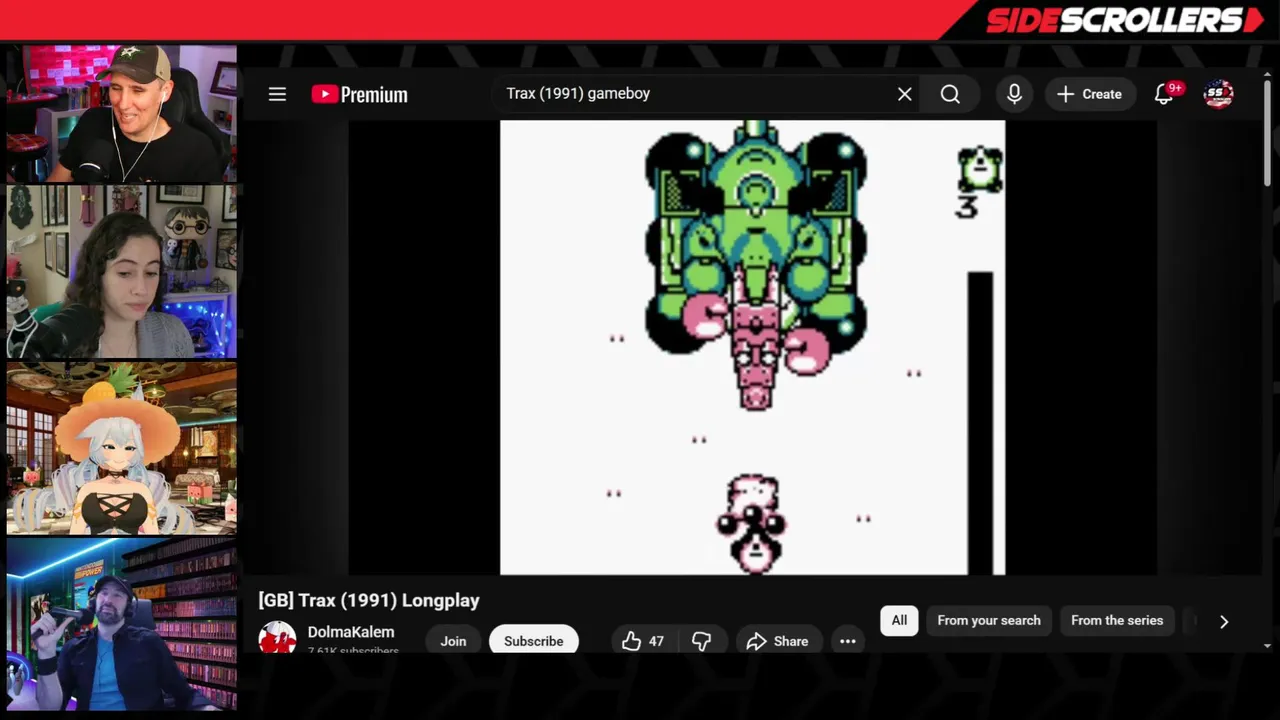Join the DolmaKalem channel membership
The image size is (1280, 720).
[453, 641]
